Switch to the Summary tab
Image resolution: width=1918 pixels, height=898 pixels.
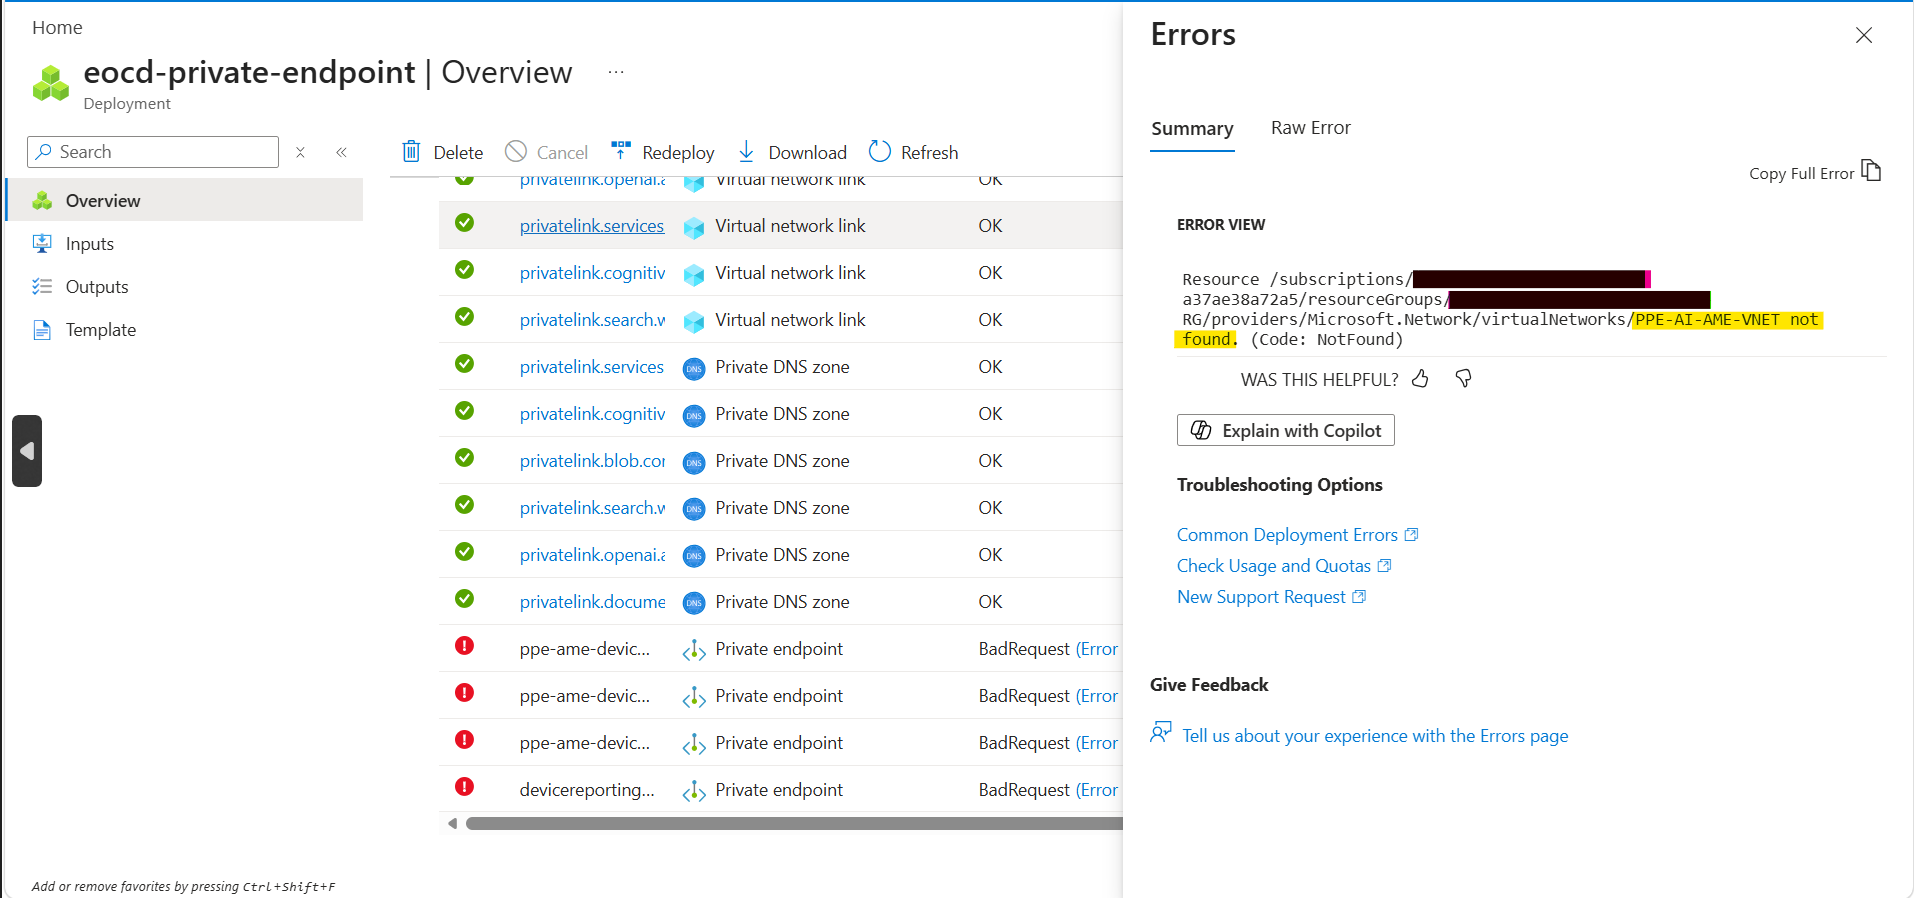(1192, 129)
